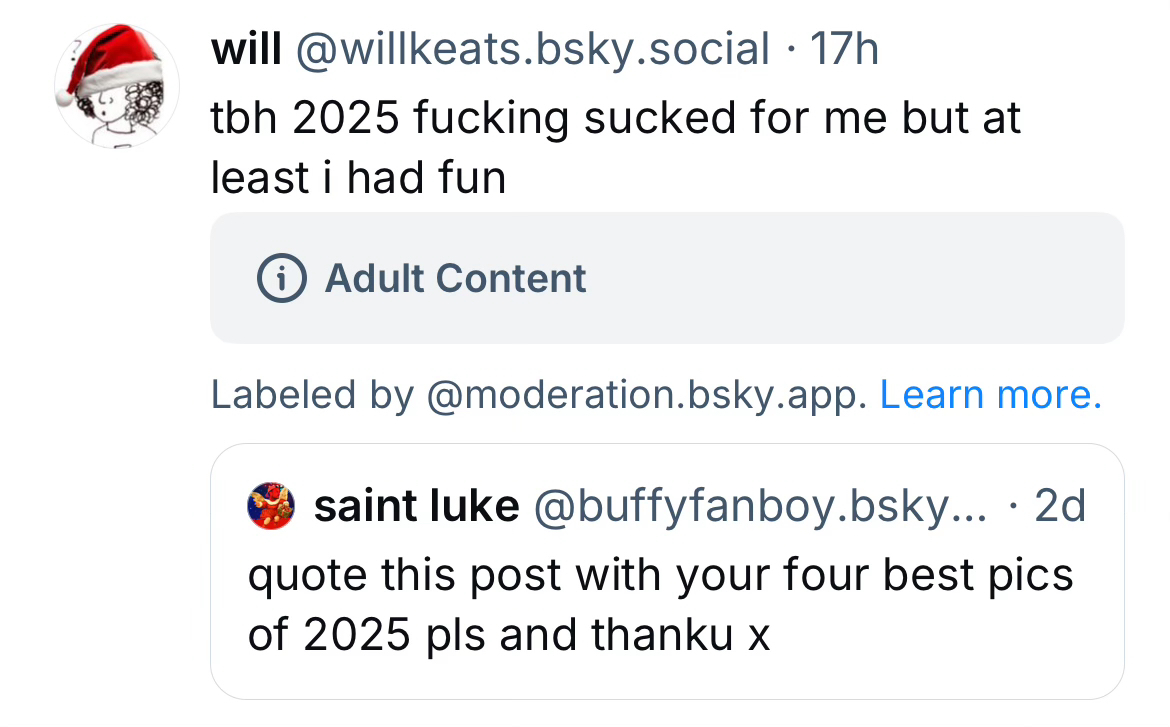Click "of 2025 pls and thanku x" line
Screen dimensions: 1170x727
[508, 634]
